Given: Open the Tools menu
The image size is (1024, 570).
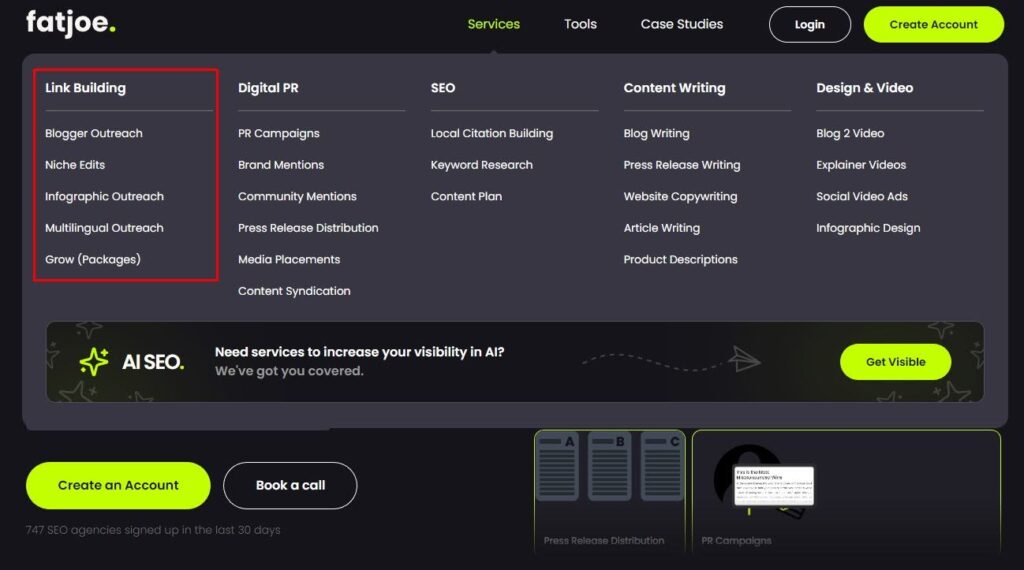Looking at the screenshot, I should click(581, 24).
